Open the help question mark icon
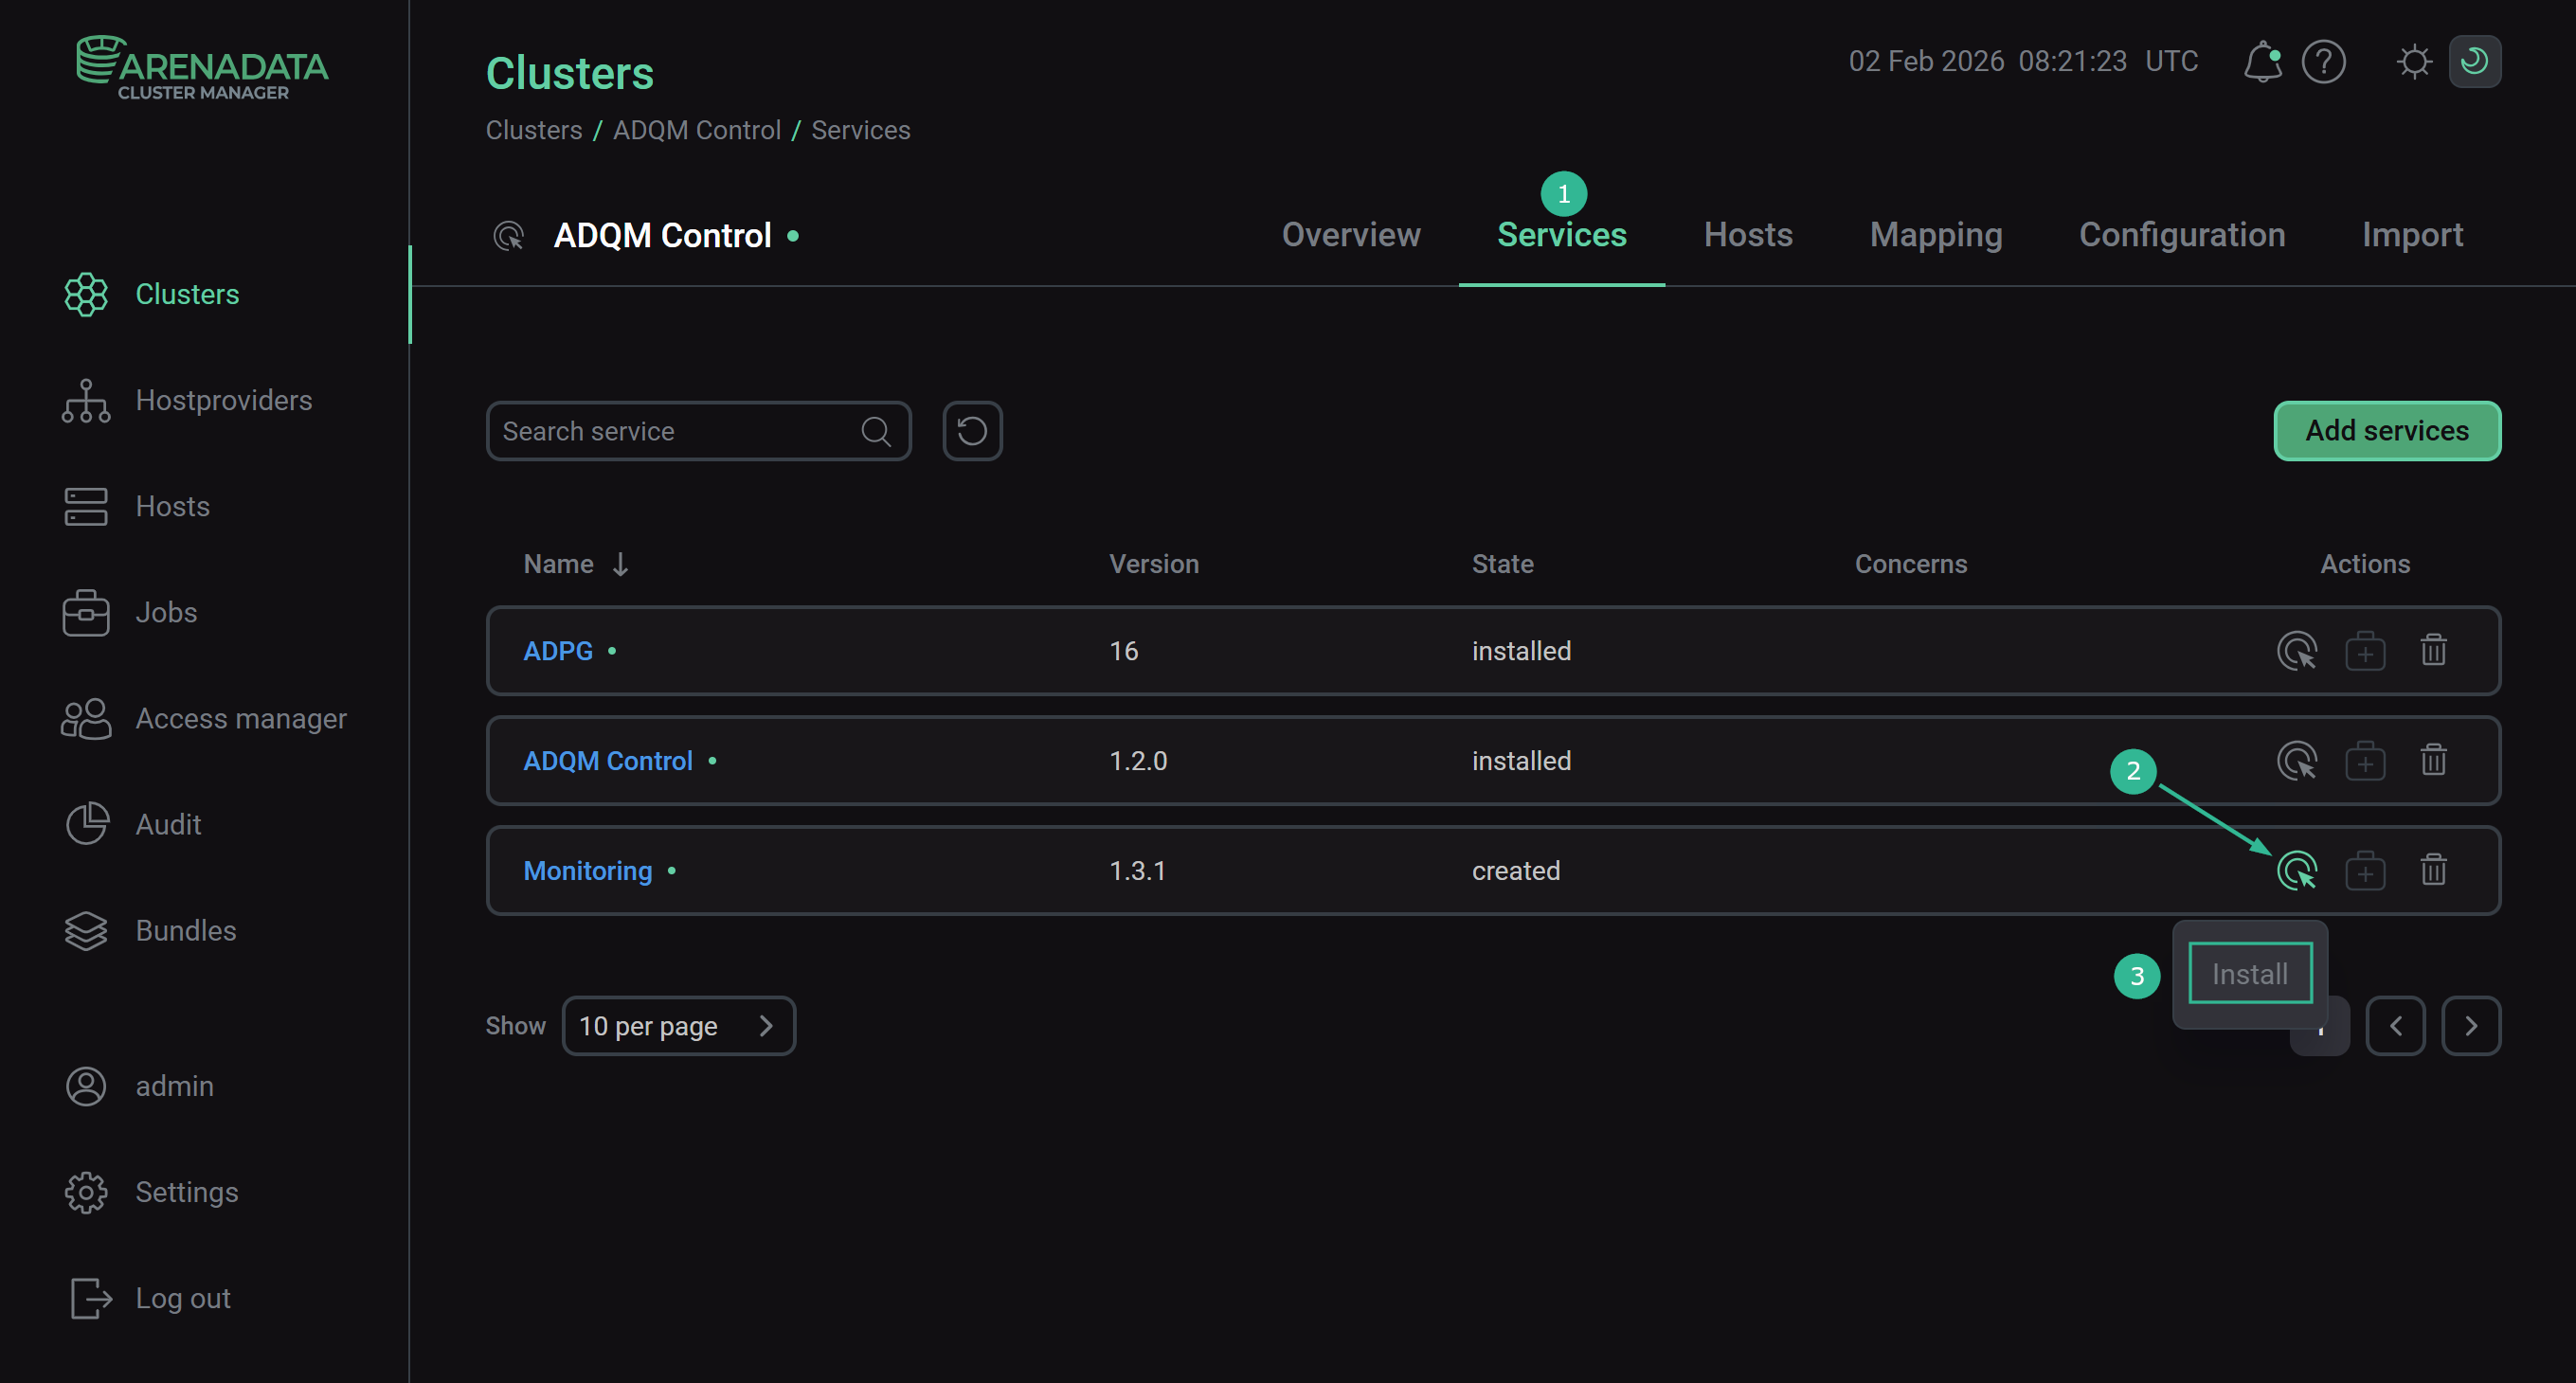Image resolution: width=2576 pixels, height=1383 pixels. click(x=2323, y=62)
